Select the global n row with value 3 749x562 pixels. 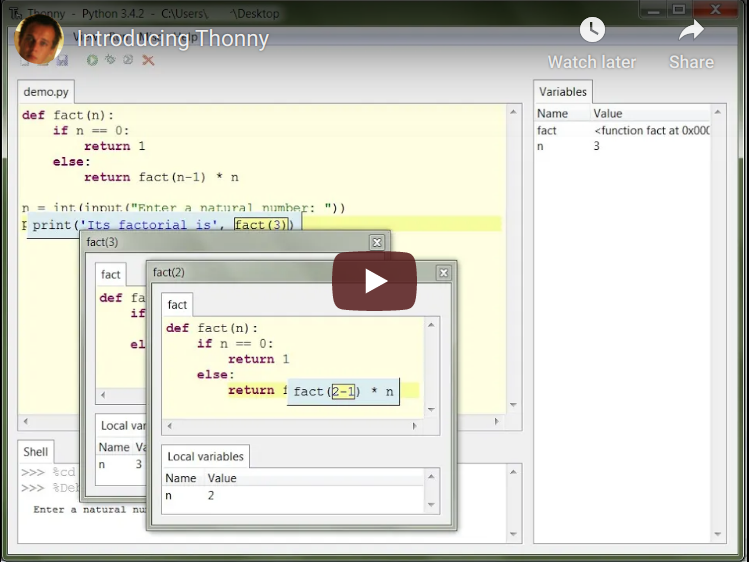[x=622, y=146]
